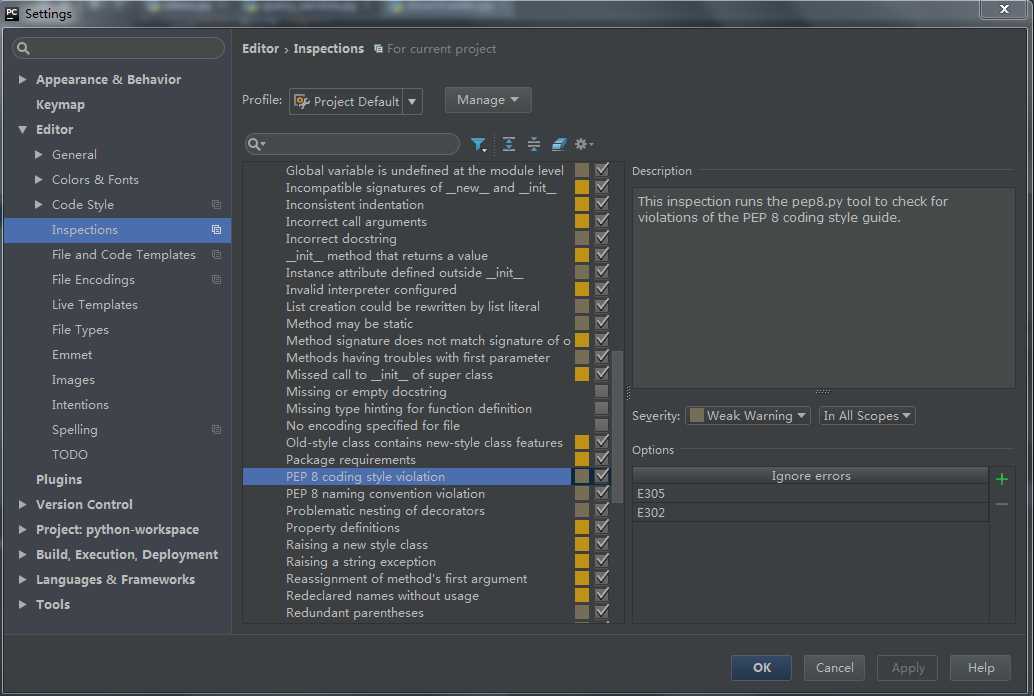Expand Appearance & Behavior section

(22, 79)
